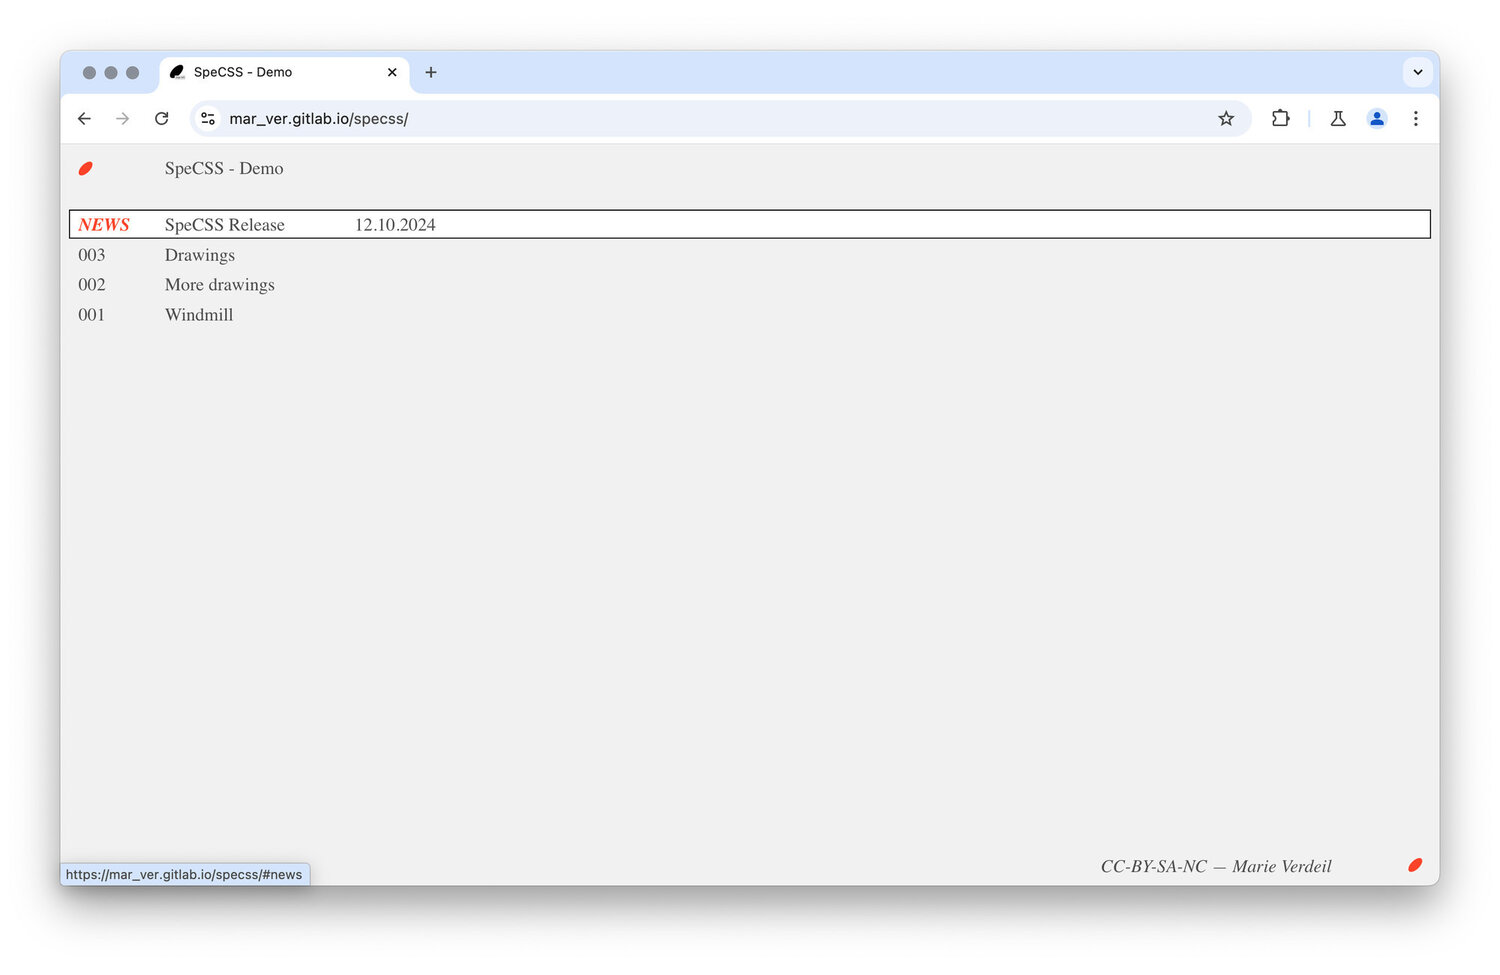Viewport: 1500px width, 975px height.
Task: Click the favicon on the SpeCSS tab
Action: pyautogui.click(x=177, y=72)
